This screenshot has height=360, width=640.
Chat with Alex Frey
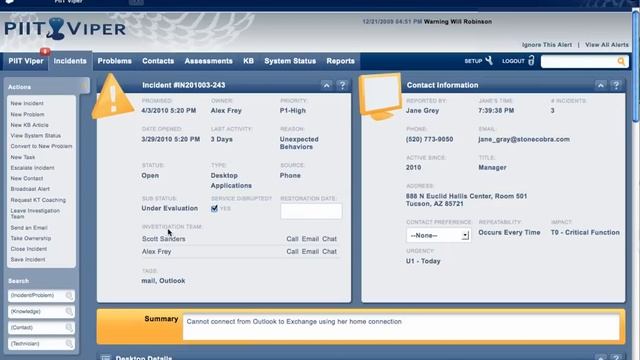329,251
